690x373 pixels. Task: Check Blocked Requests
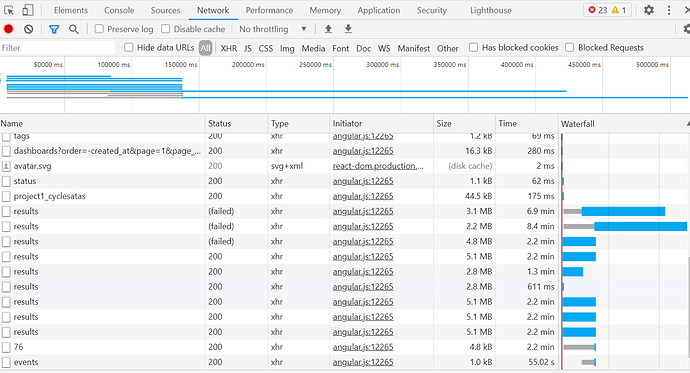pyautogui.click(x=569, y=48)
